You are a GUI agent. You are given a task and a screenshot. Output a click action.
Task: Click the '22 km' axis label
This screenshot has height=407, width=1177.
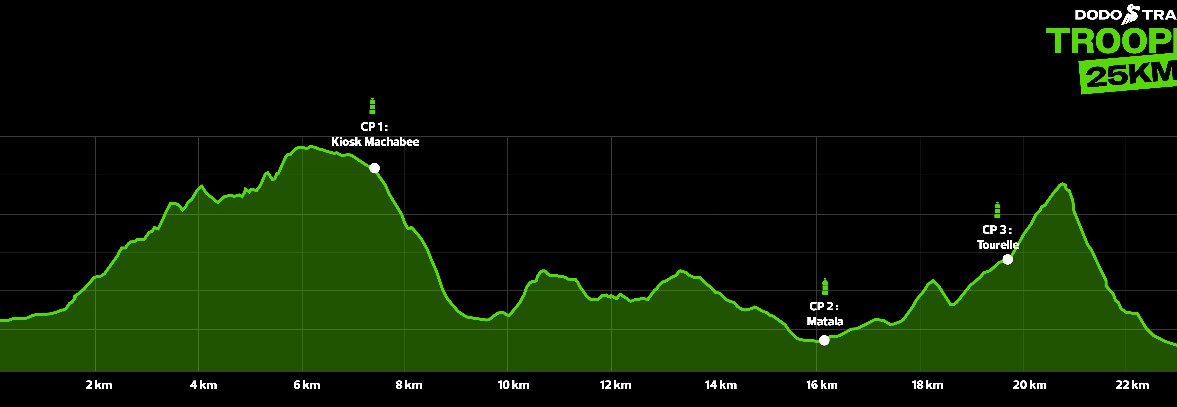pos(1132,385)
